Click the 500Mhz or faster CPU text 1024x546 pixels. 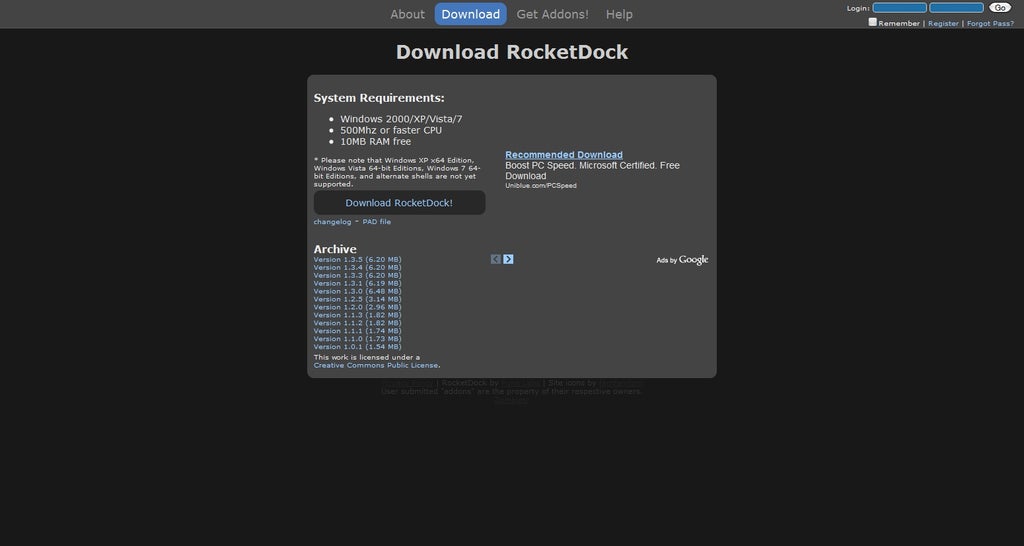point(391,130)
